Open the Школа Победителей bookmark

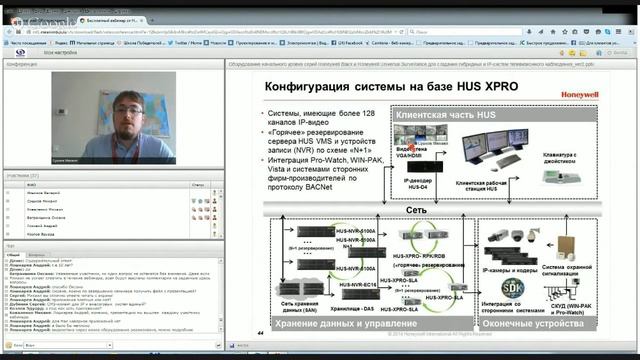tap(142, 42)
